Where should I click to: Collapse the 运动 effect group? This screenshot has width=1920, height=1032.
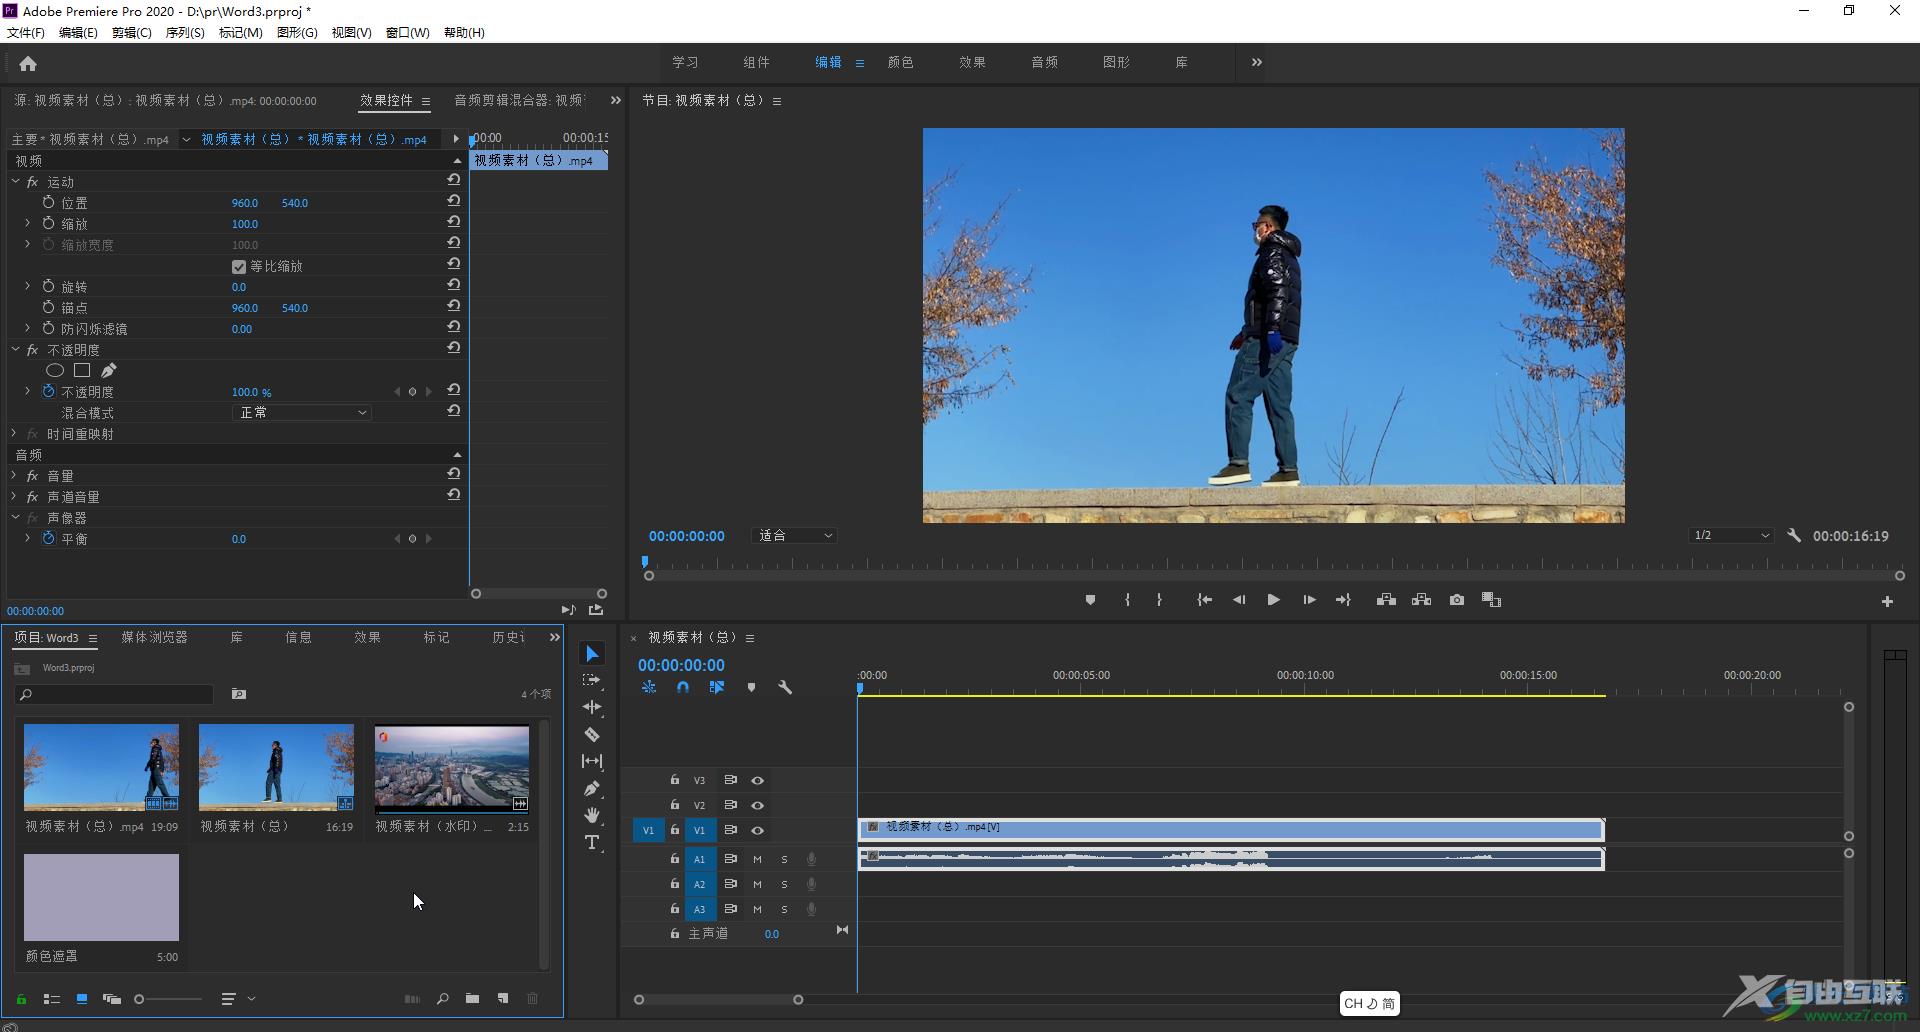click(x=15, y=181)
